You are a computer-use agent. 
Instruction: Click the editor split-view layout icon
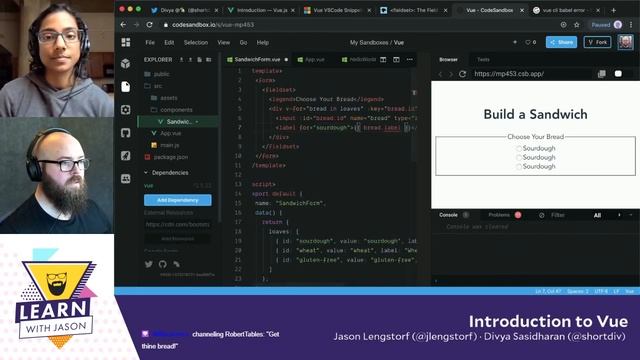(x=396, y=60)
